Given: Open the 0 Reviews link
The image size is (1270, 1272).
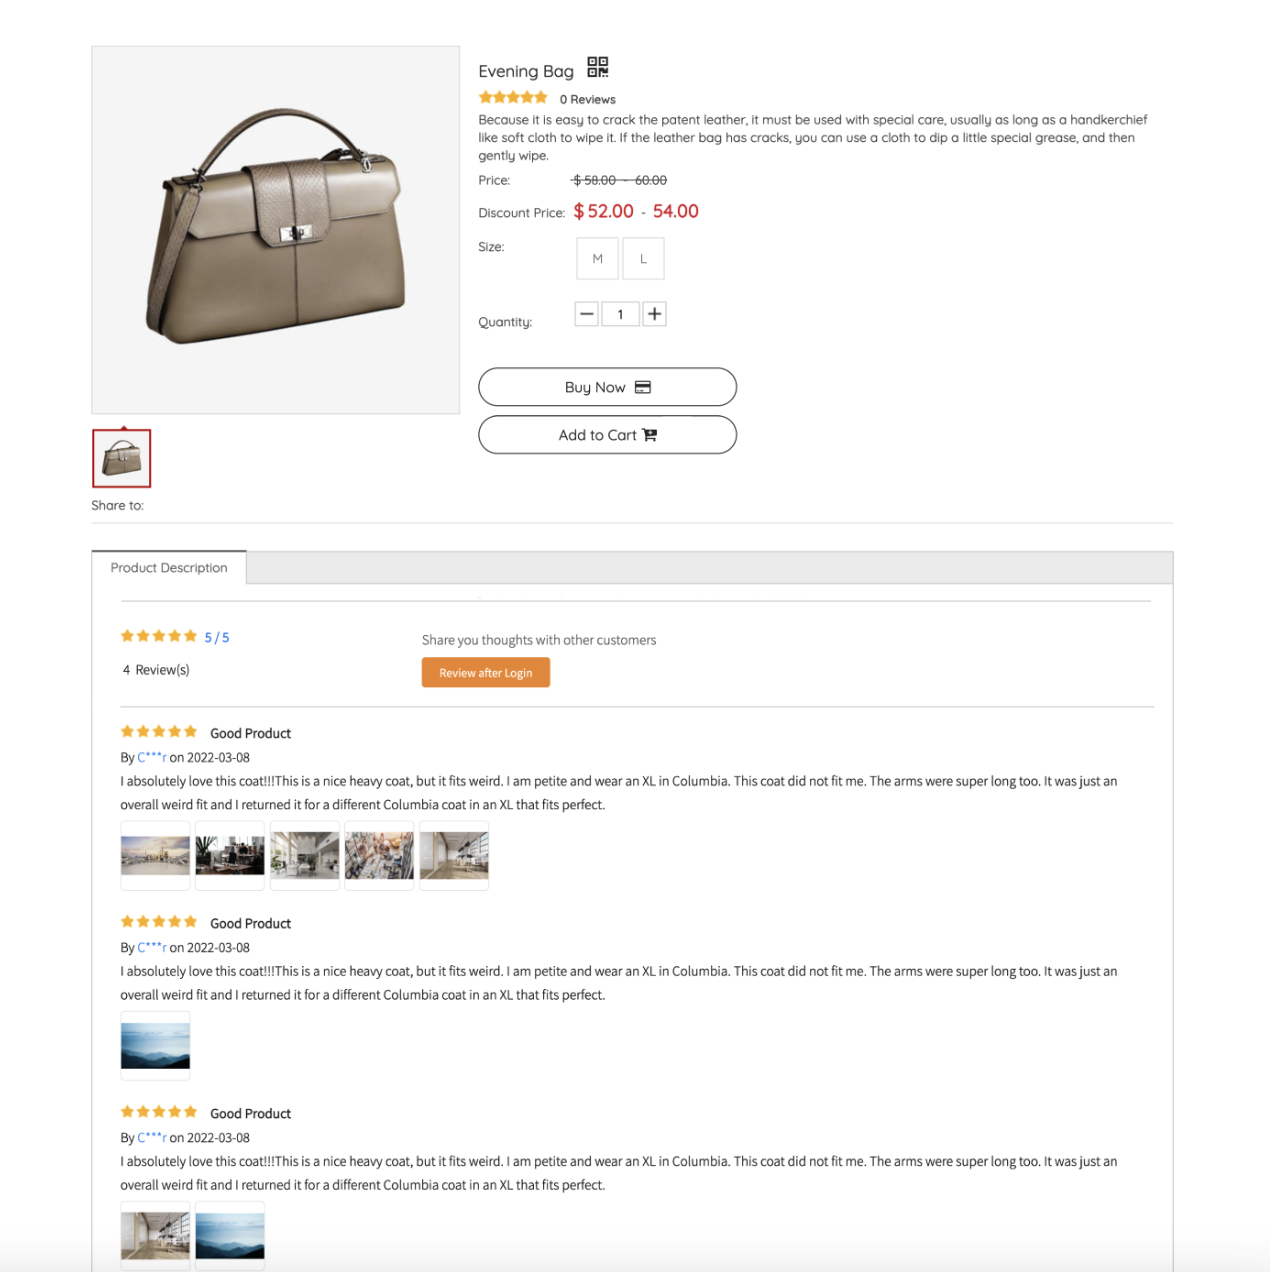Looking at the screenshot, I should tap(588, 99).
